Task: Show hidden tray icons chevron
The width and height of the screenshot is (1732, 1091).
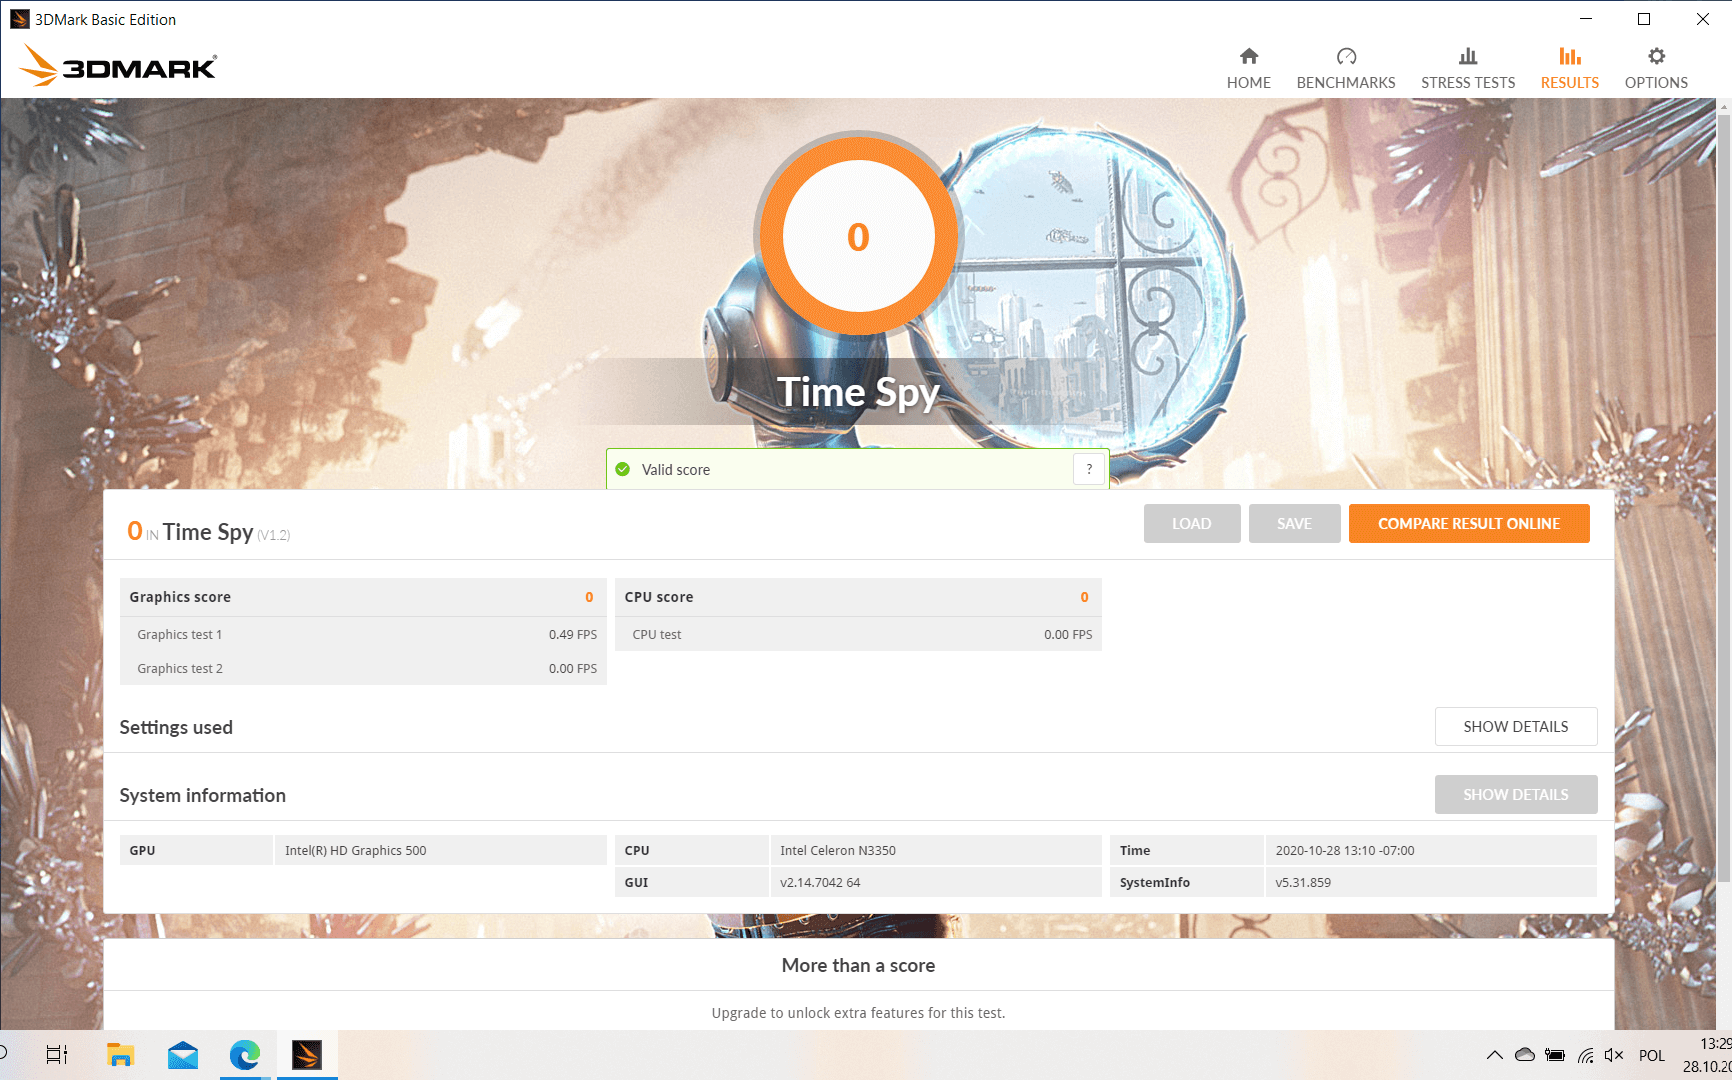Action: click(x=1494, y=1055)
